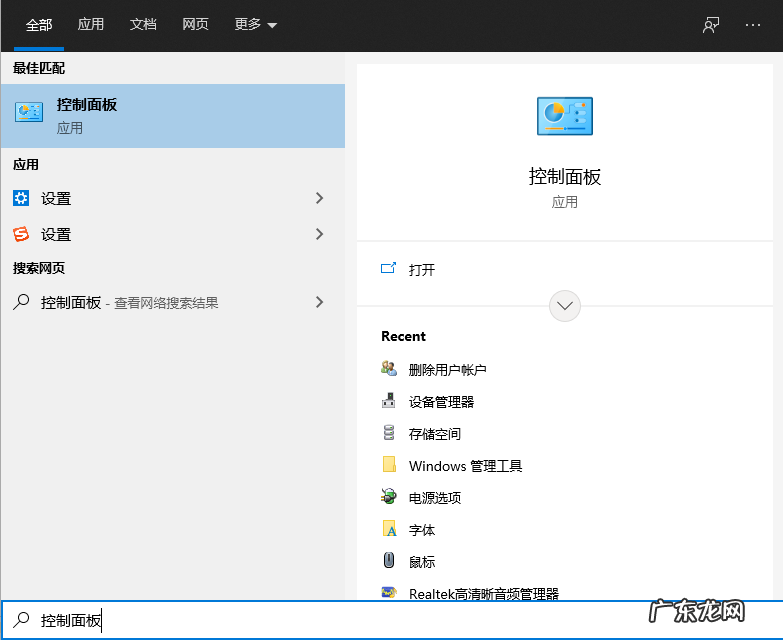Switch to the 网页 tab
The height and width of the screenshot is (640, 783).
pyautogui.click(x=195, y=24)
